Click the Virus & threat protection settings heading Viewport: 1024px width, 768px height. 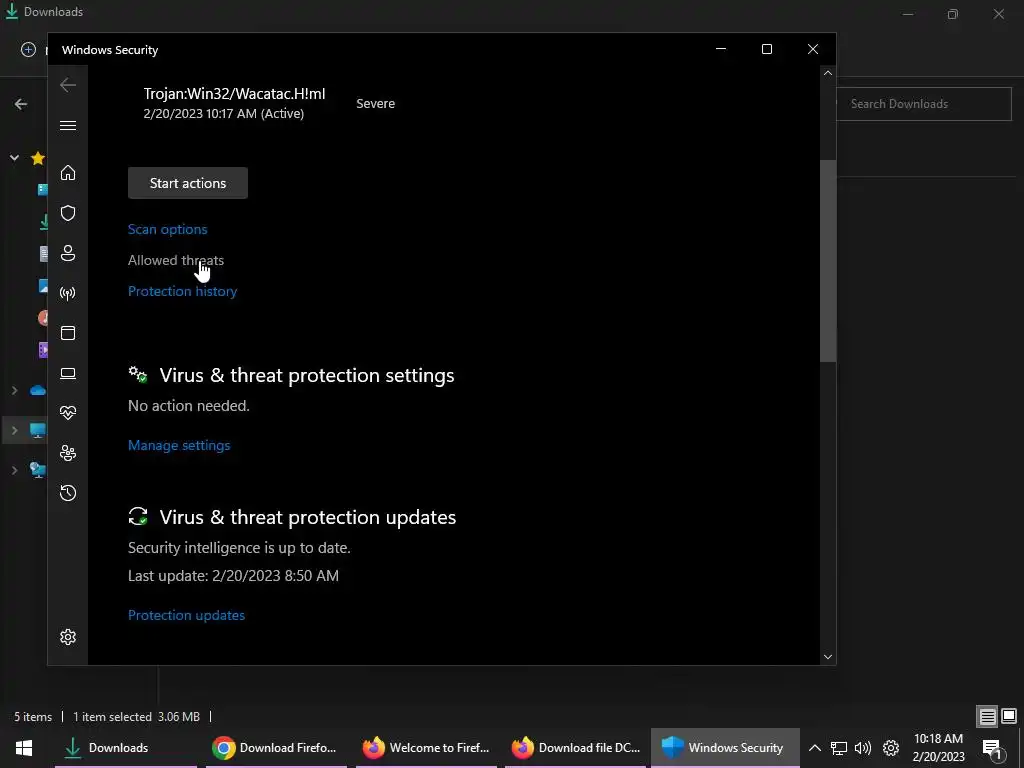coord(307,376)
